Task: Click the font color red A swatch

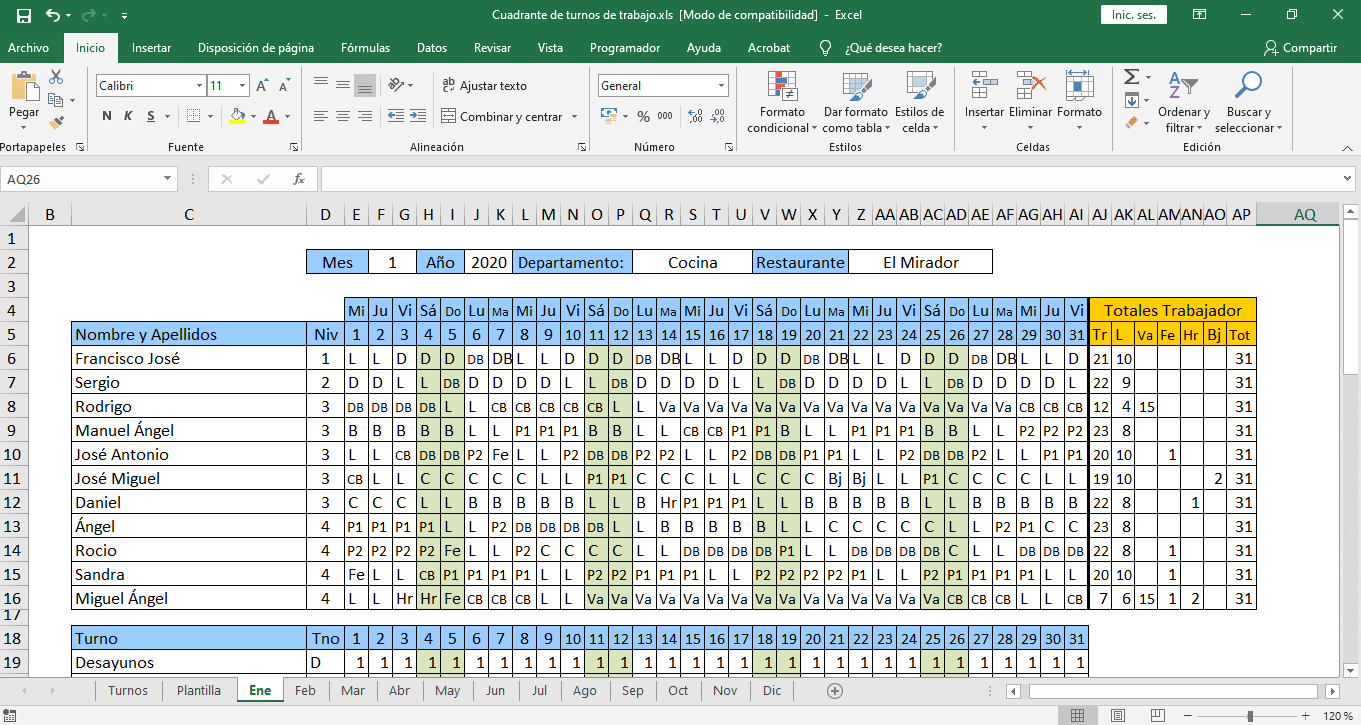Action: [x=270, y=117]
